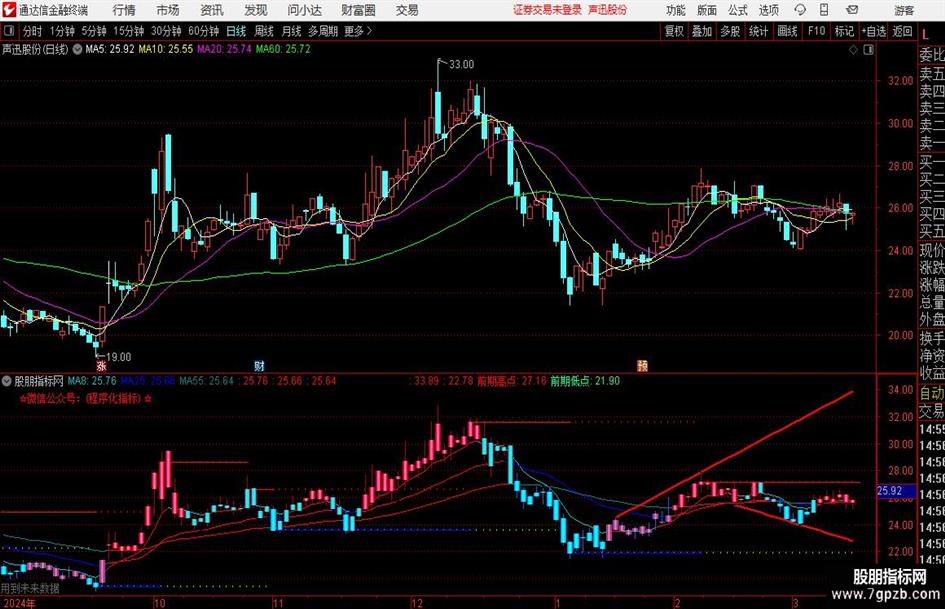Open the 多周期 multi-period view
This screenshot has height=609, width=945.
pos(323,31)
